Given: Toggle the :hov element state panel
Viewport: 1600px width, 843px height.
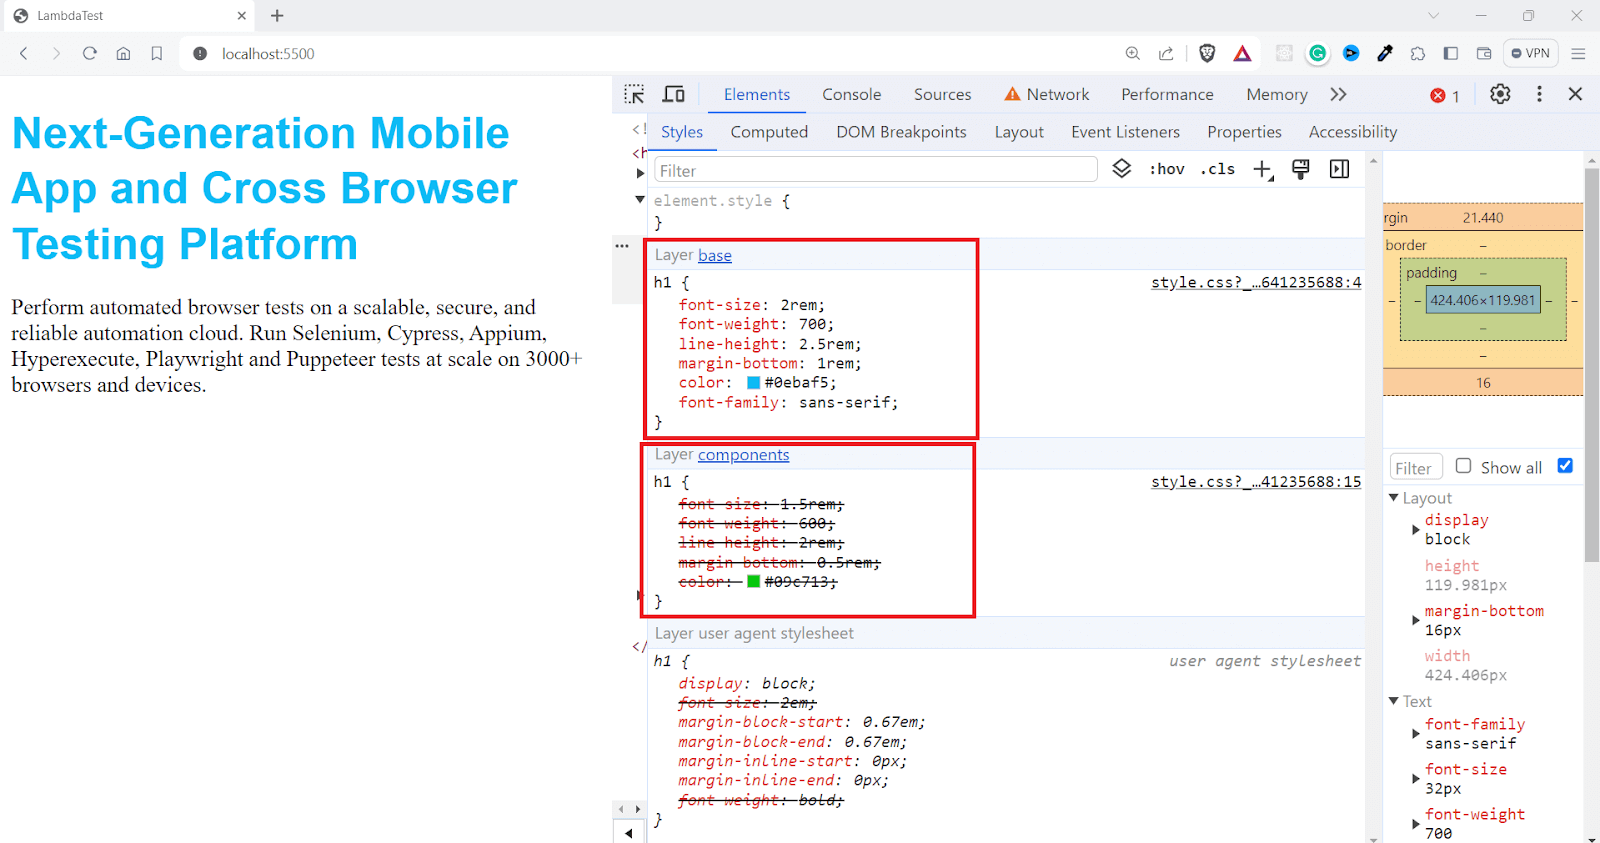Looking at the screenshot, I should [x=1166, y=169].
